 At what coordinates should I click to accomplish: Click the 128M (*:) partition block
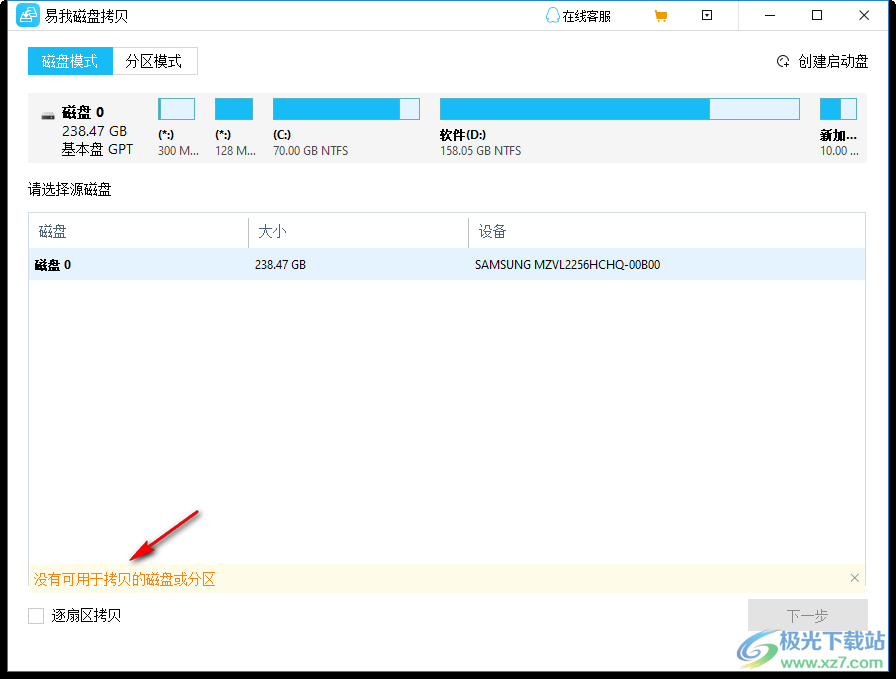click(233, 108)
